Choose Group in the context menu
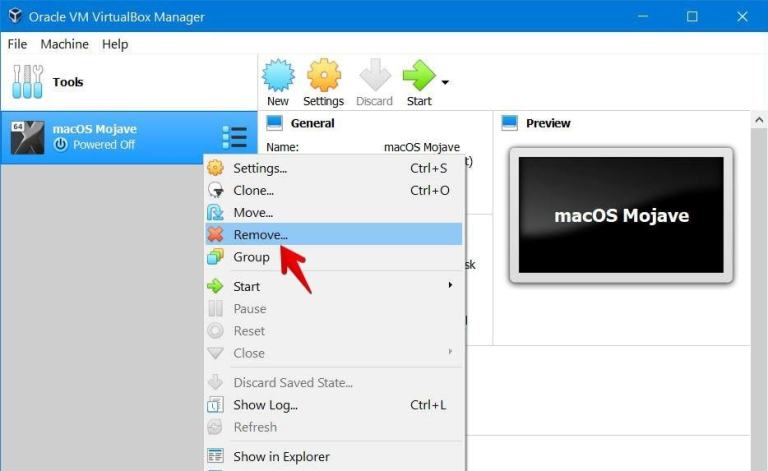Image resolution: width=768 pixels, height=471 pixels. (x=334, y=257)
